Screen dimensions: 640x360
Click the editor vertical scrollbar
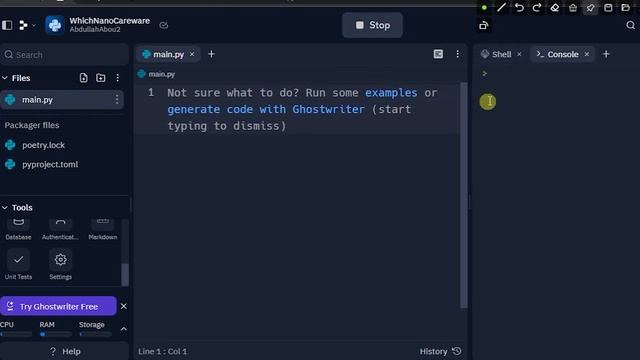pyautogui.click(x=463, y=195)
